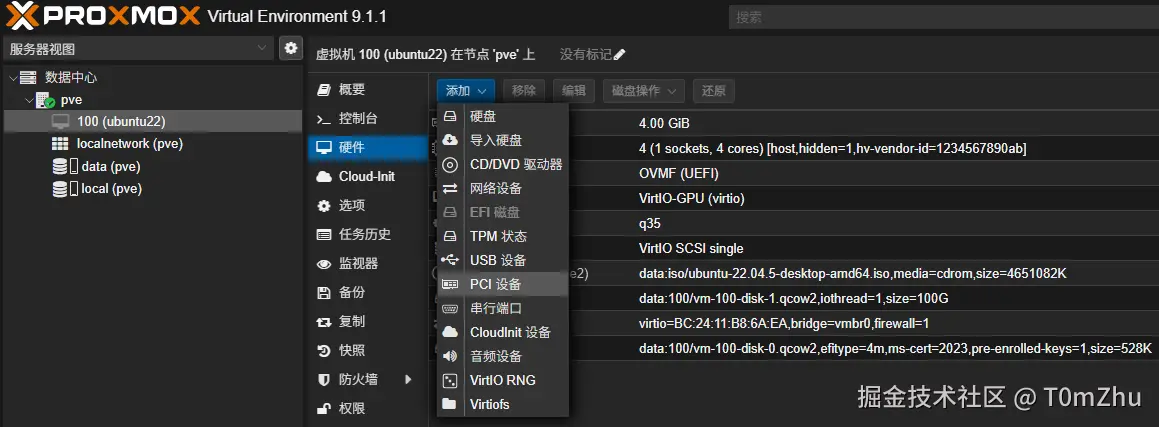Click the 搜索 search field

[943, 17]
